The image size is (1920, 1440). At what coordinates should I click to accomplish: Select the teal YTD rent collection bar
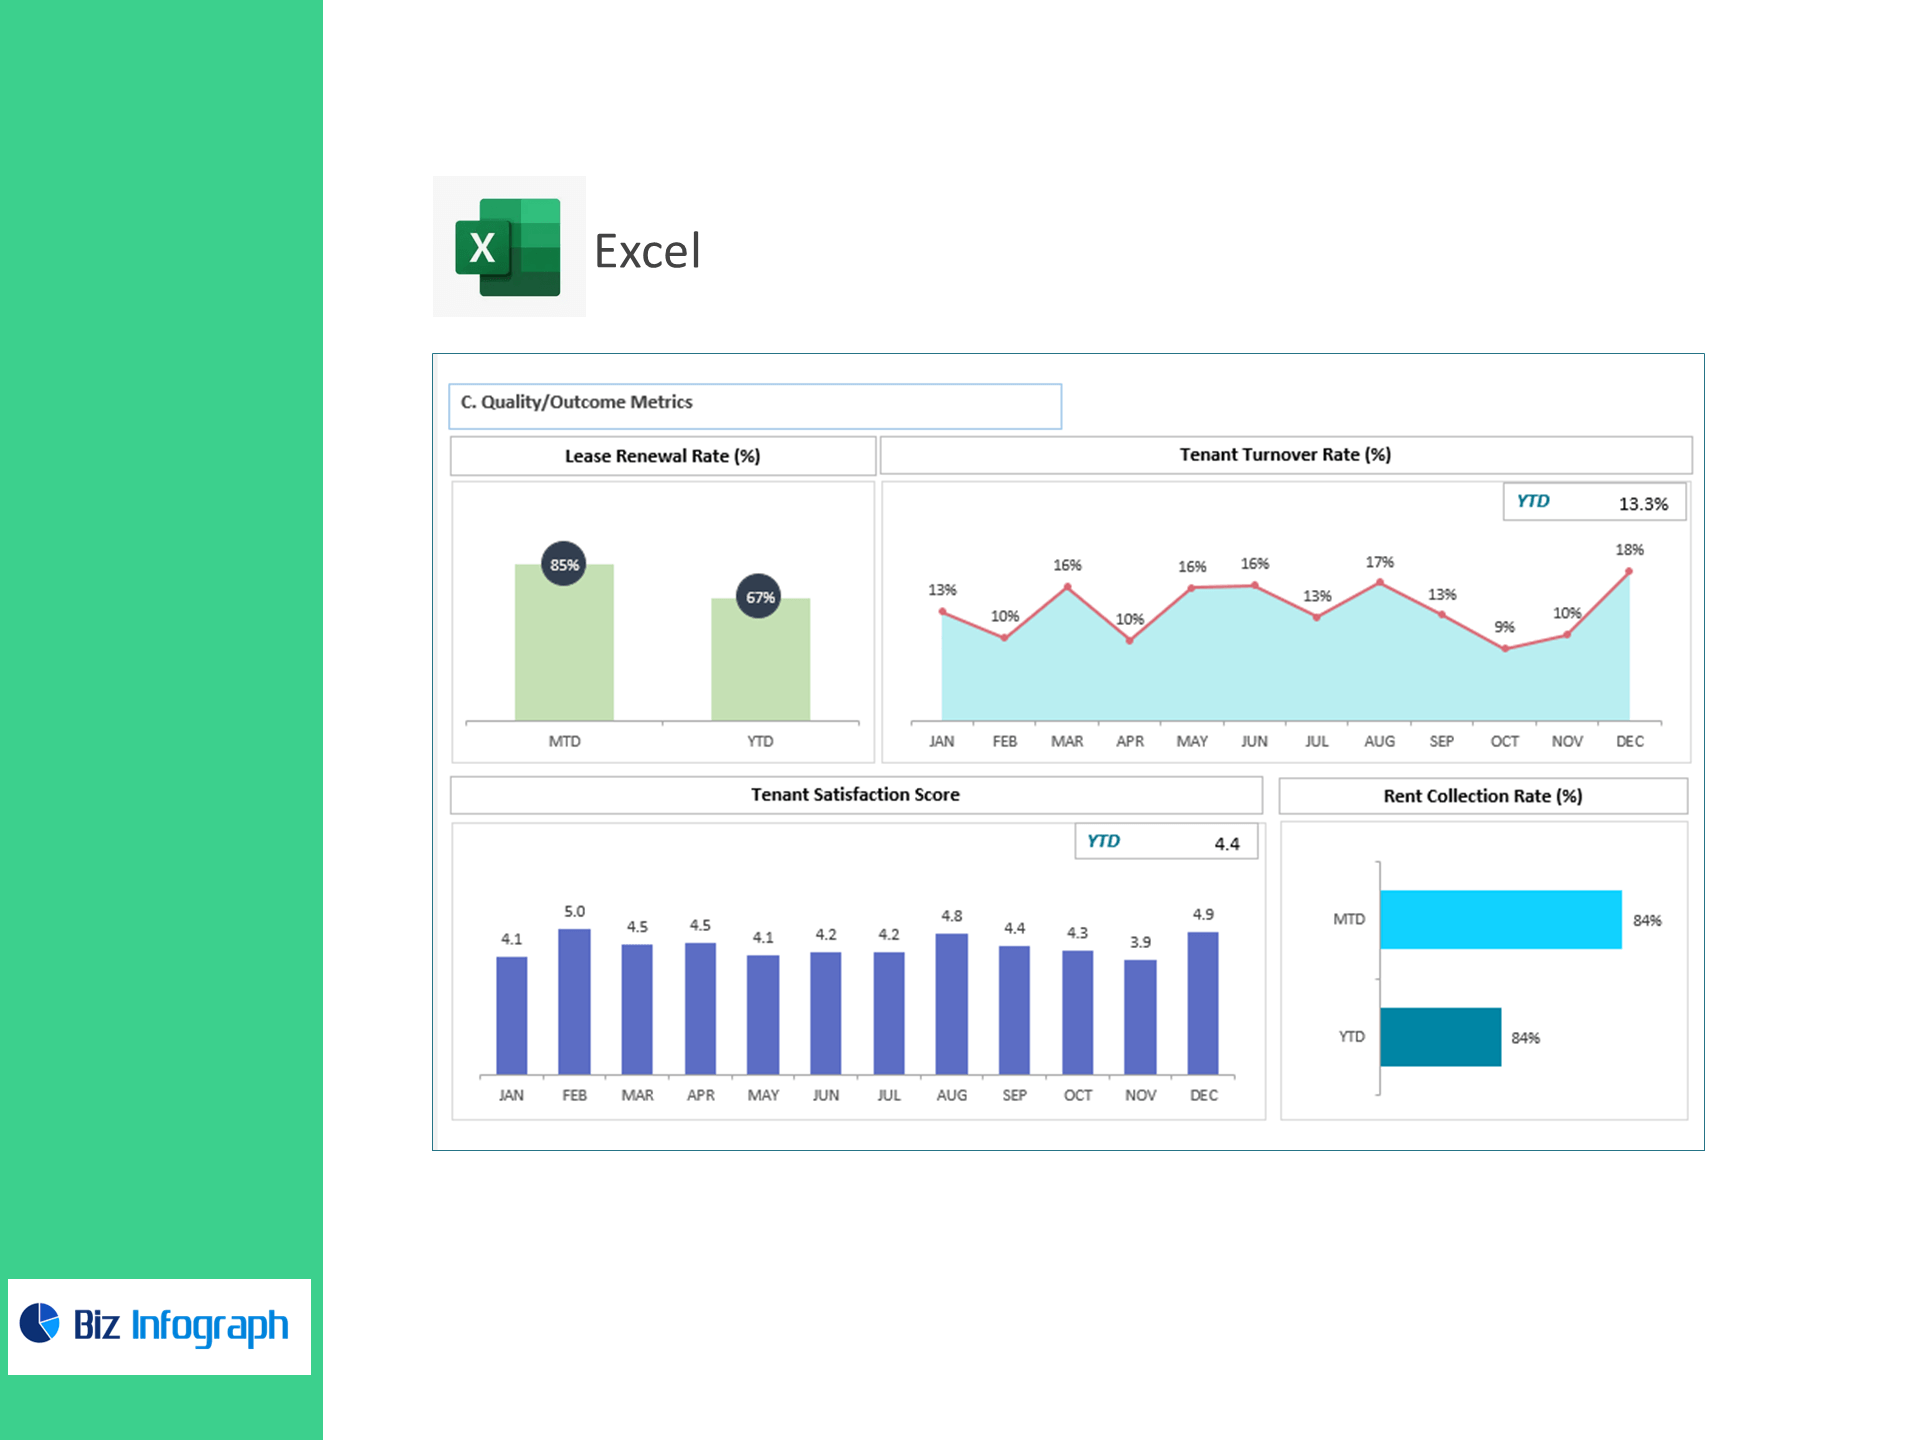pos(1440,1037)
